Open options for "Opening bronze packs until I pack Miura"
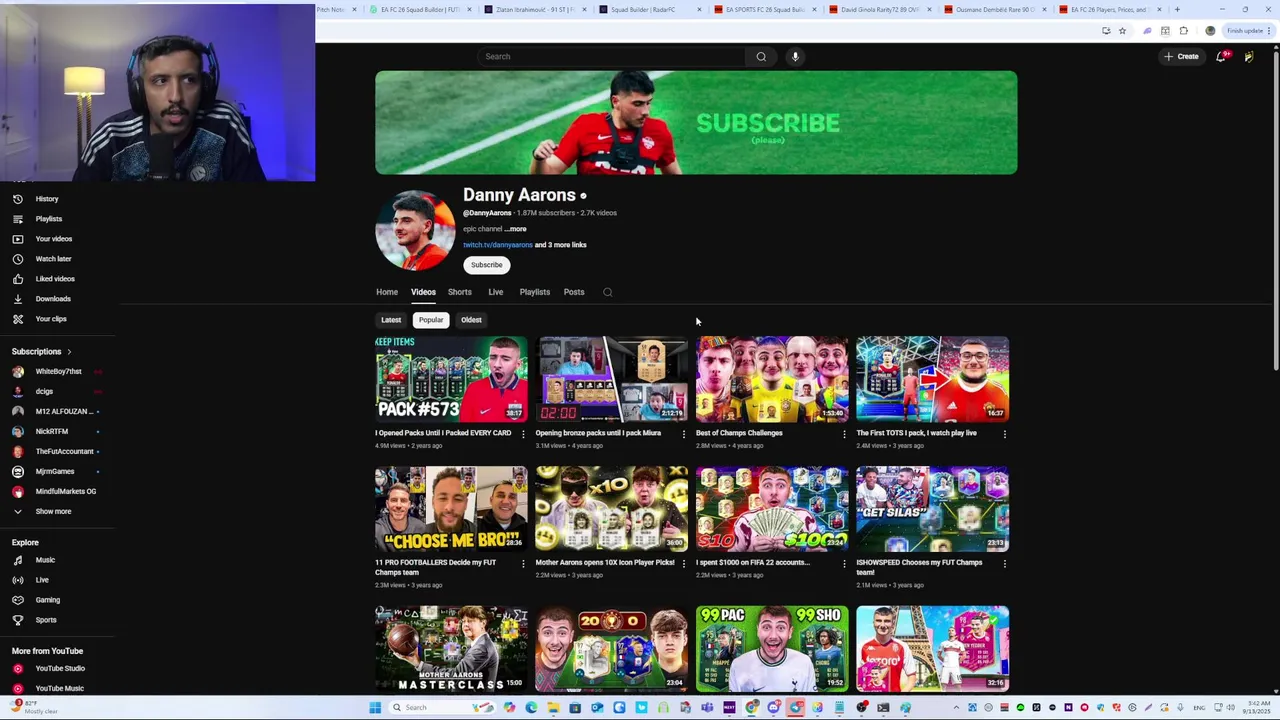This screenshot has width=1280, height=720. click(684, 434)
